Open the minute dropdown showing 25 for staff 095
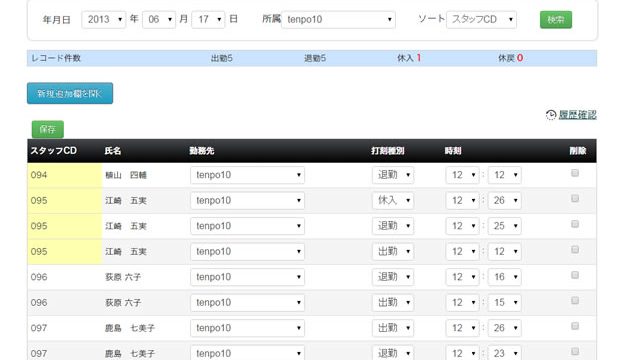The height and width of the screenshot is (360, 640). [x=504, y=226]
